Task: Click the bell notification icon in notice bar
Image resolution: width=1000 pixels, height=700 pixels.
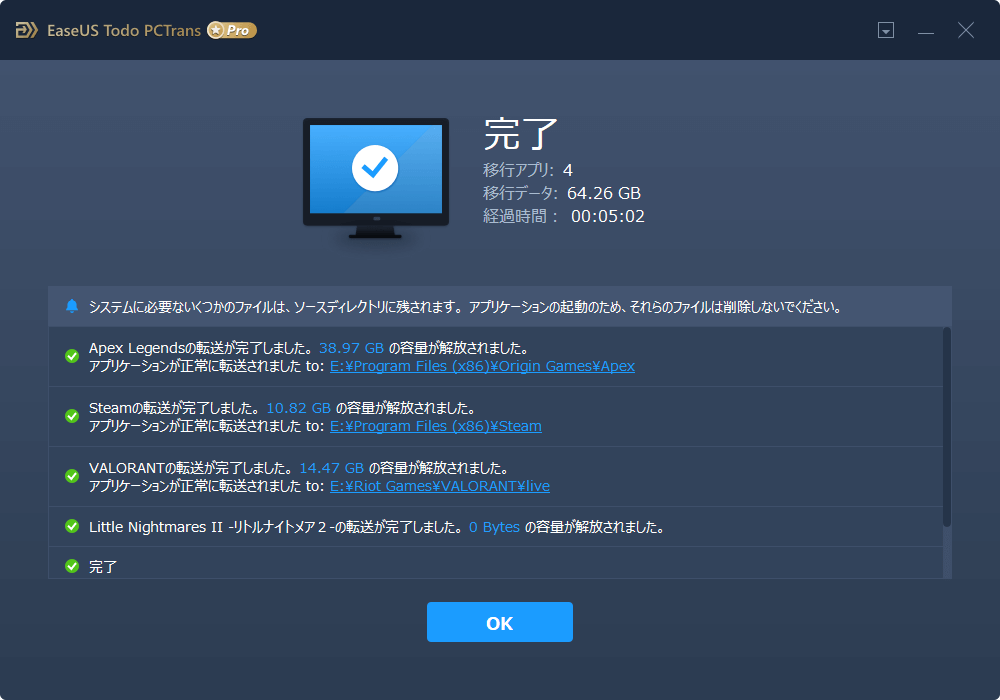Action: point(72,307)
